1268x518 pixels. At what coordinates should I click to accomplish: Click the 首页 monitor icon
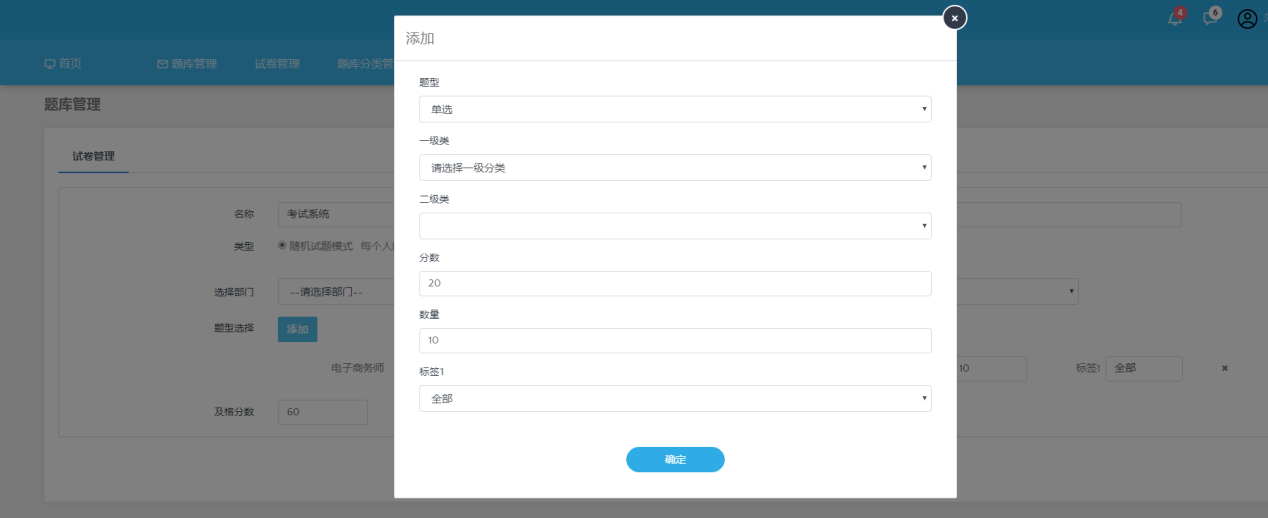point(50,64)
